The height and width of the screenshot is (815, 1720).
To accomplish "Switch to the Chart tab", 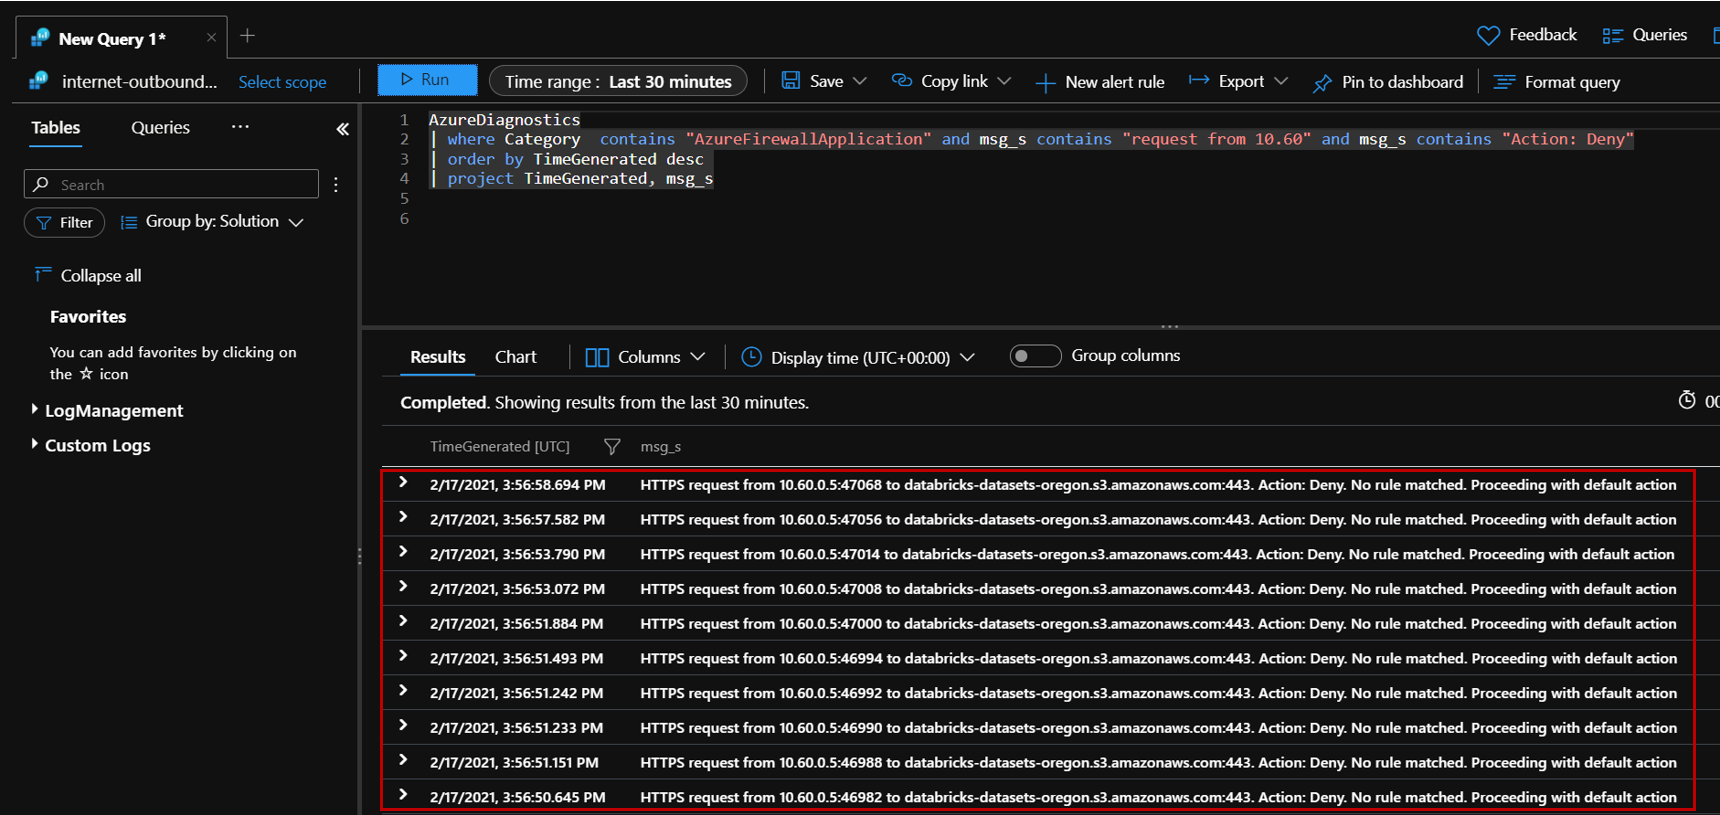I will (x=516, y=357).
